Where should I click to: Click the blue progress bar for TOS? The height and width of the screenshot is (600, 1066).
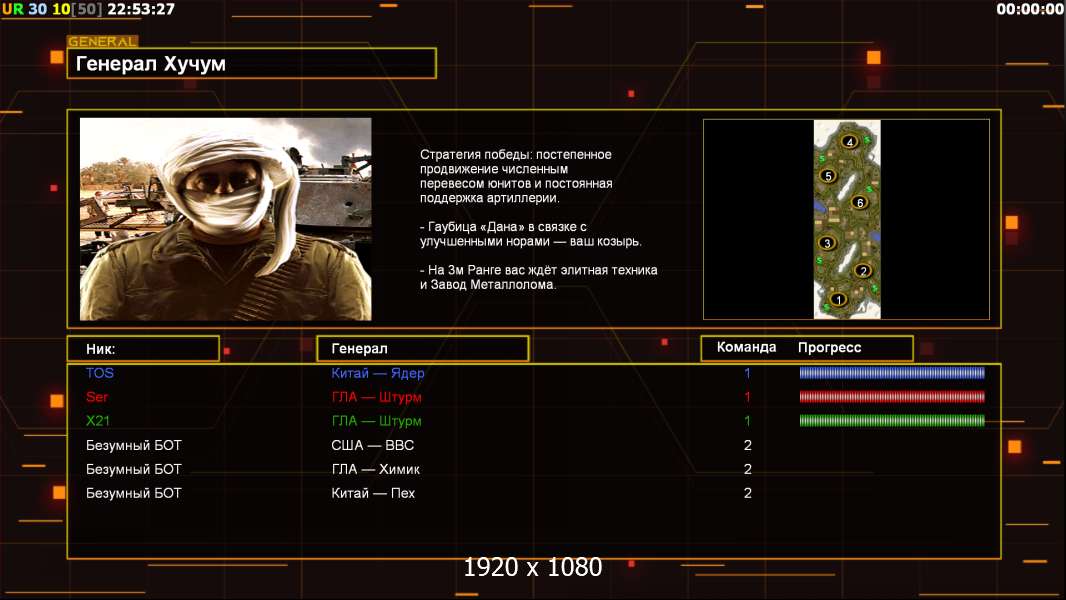pyautogui.click(x=892, y=373)
